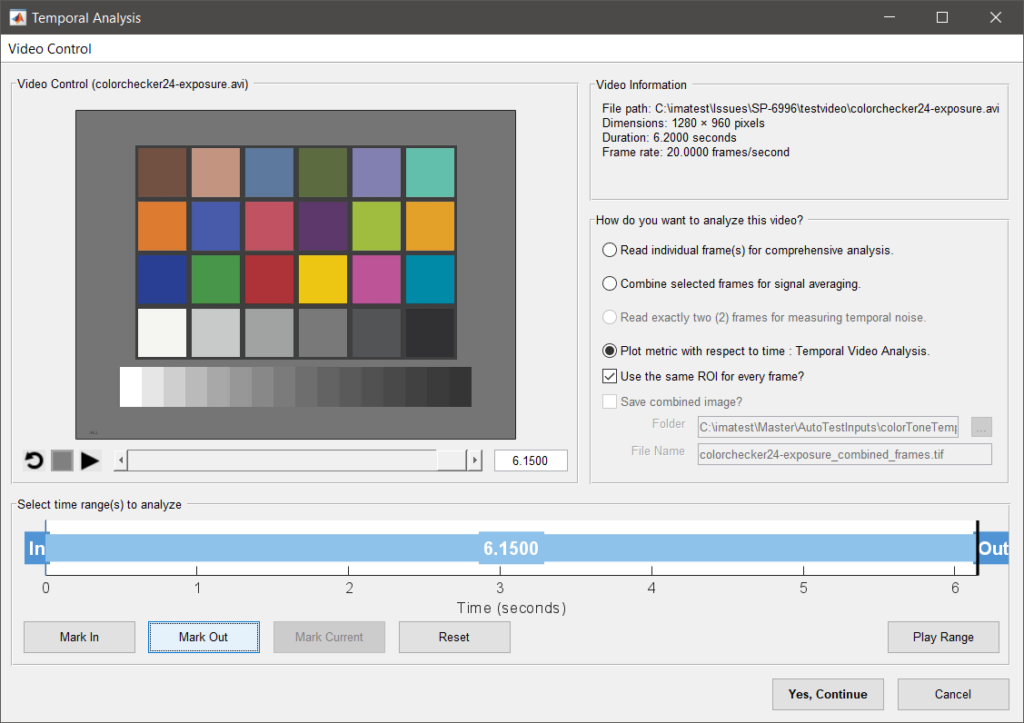Click the In marker handle on timeline
1024x723 pixels.
point(36,548)
